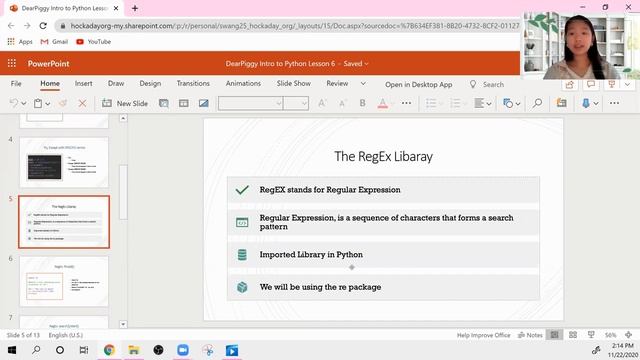Image resolution: width=640 pixels, height=360 pixels.
Task: Expand the Dictate dropdown arrow
Action: [x=596, y=104]
